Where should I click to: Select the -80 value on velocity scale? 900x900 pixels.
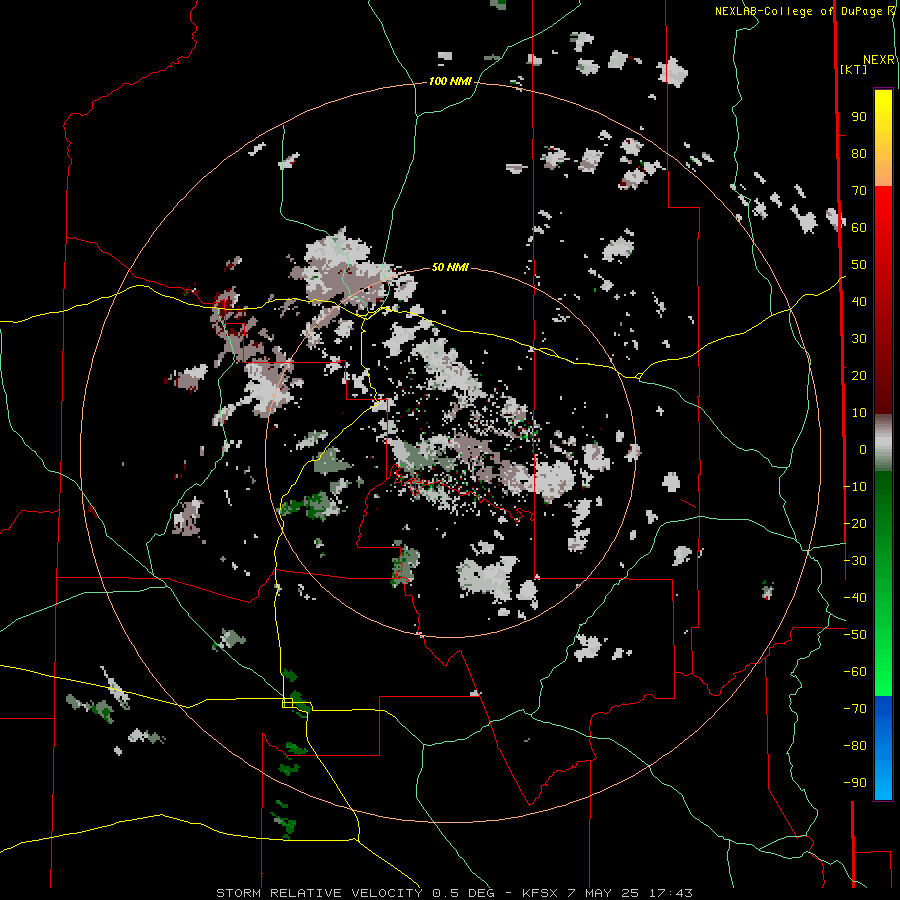[855, 746]
